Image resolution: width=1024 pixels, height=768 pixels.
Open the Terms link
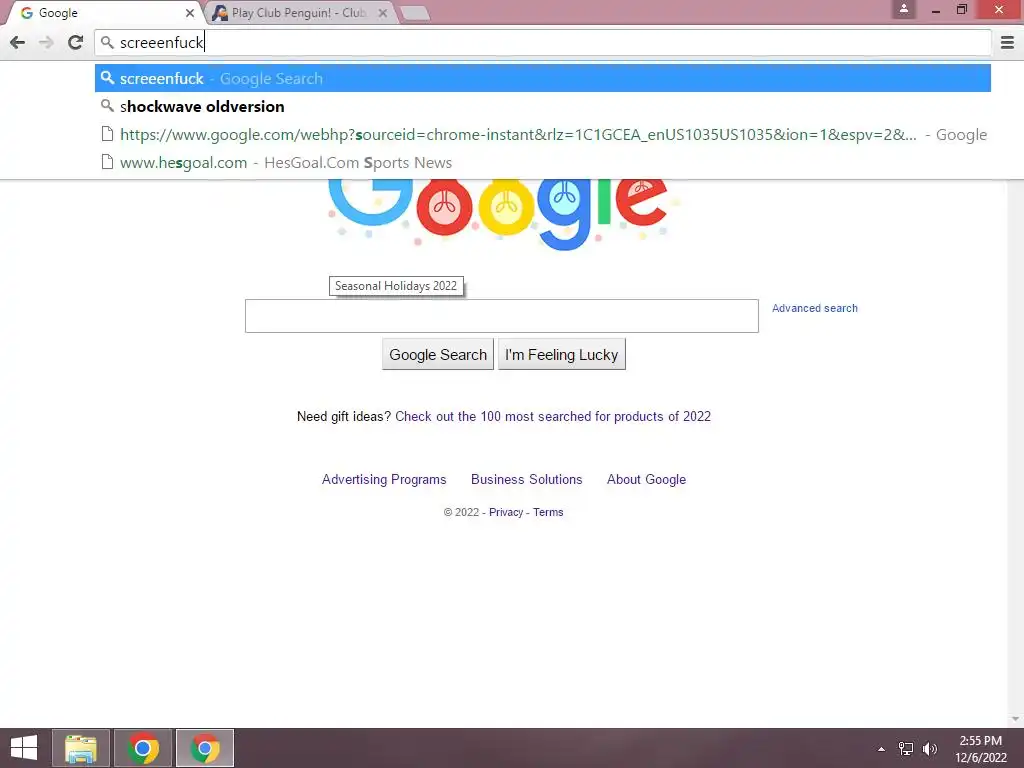(x=548, y=513)
